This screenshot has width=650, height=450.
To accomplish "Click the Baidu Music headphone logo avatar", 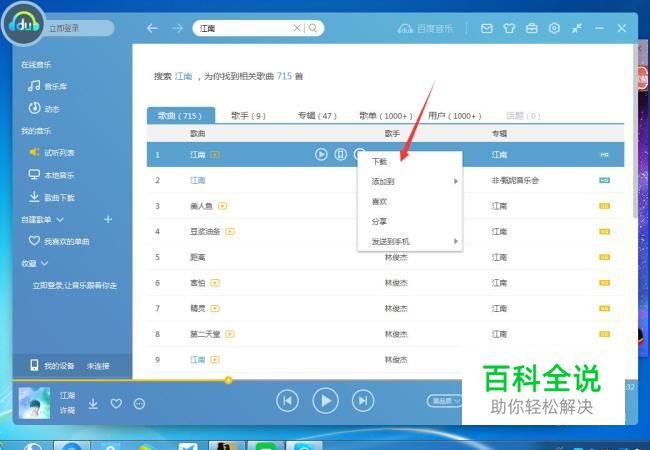I will click(x=23, y=24).
